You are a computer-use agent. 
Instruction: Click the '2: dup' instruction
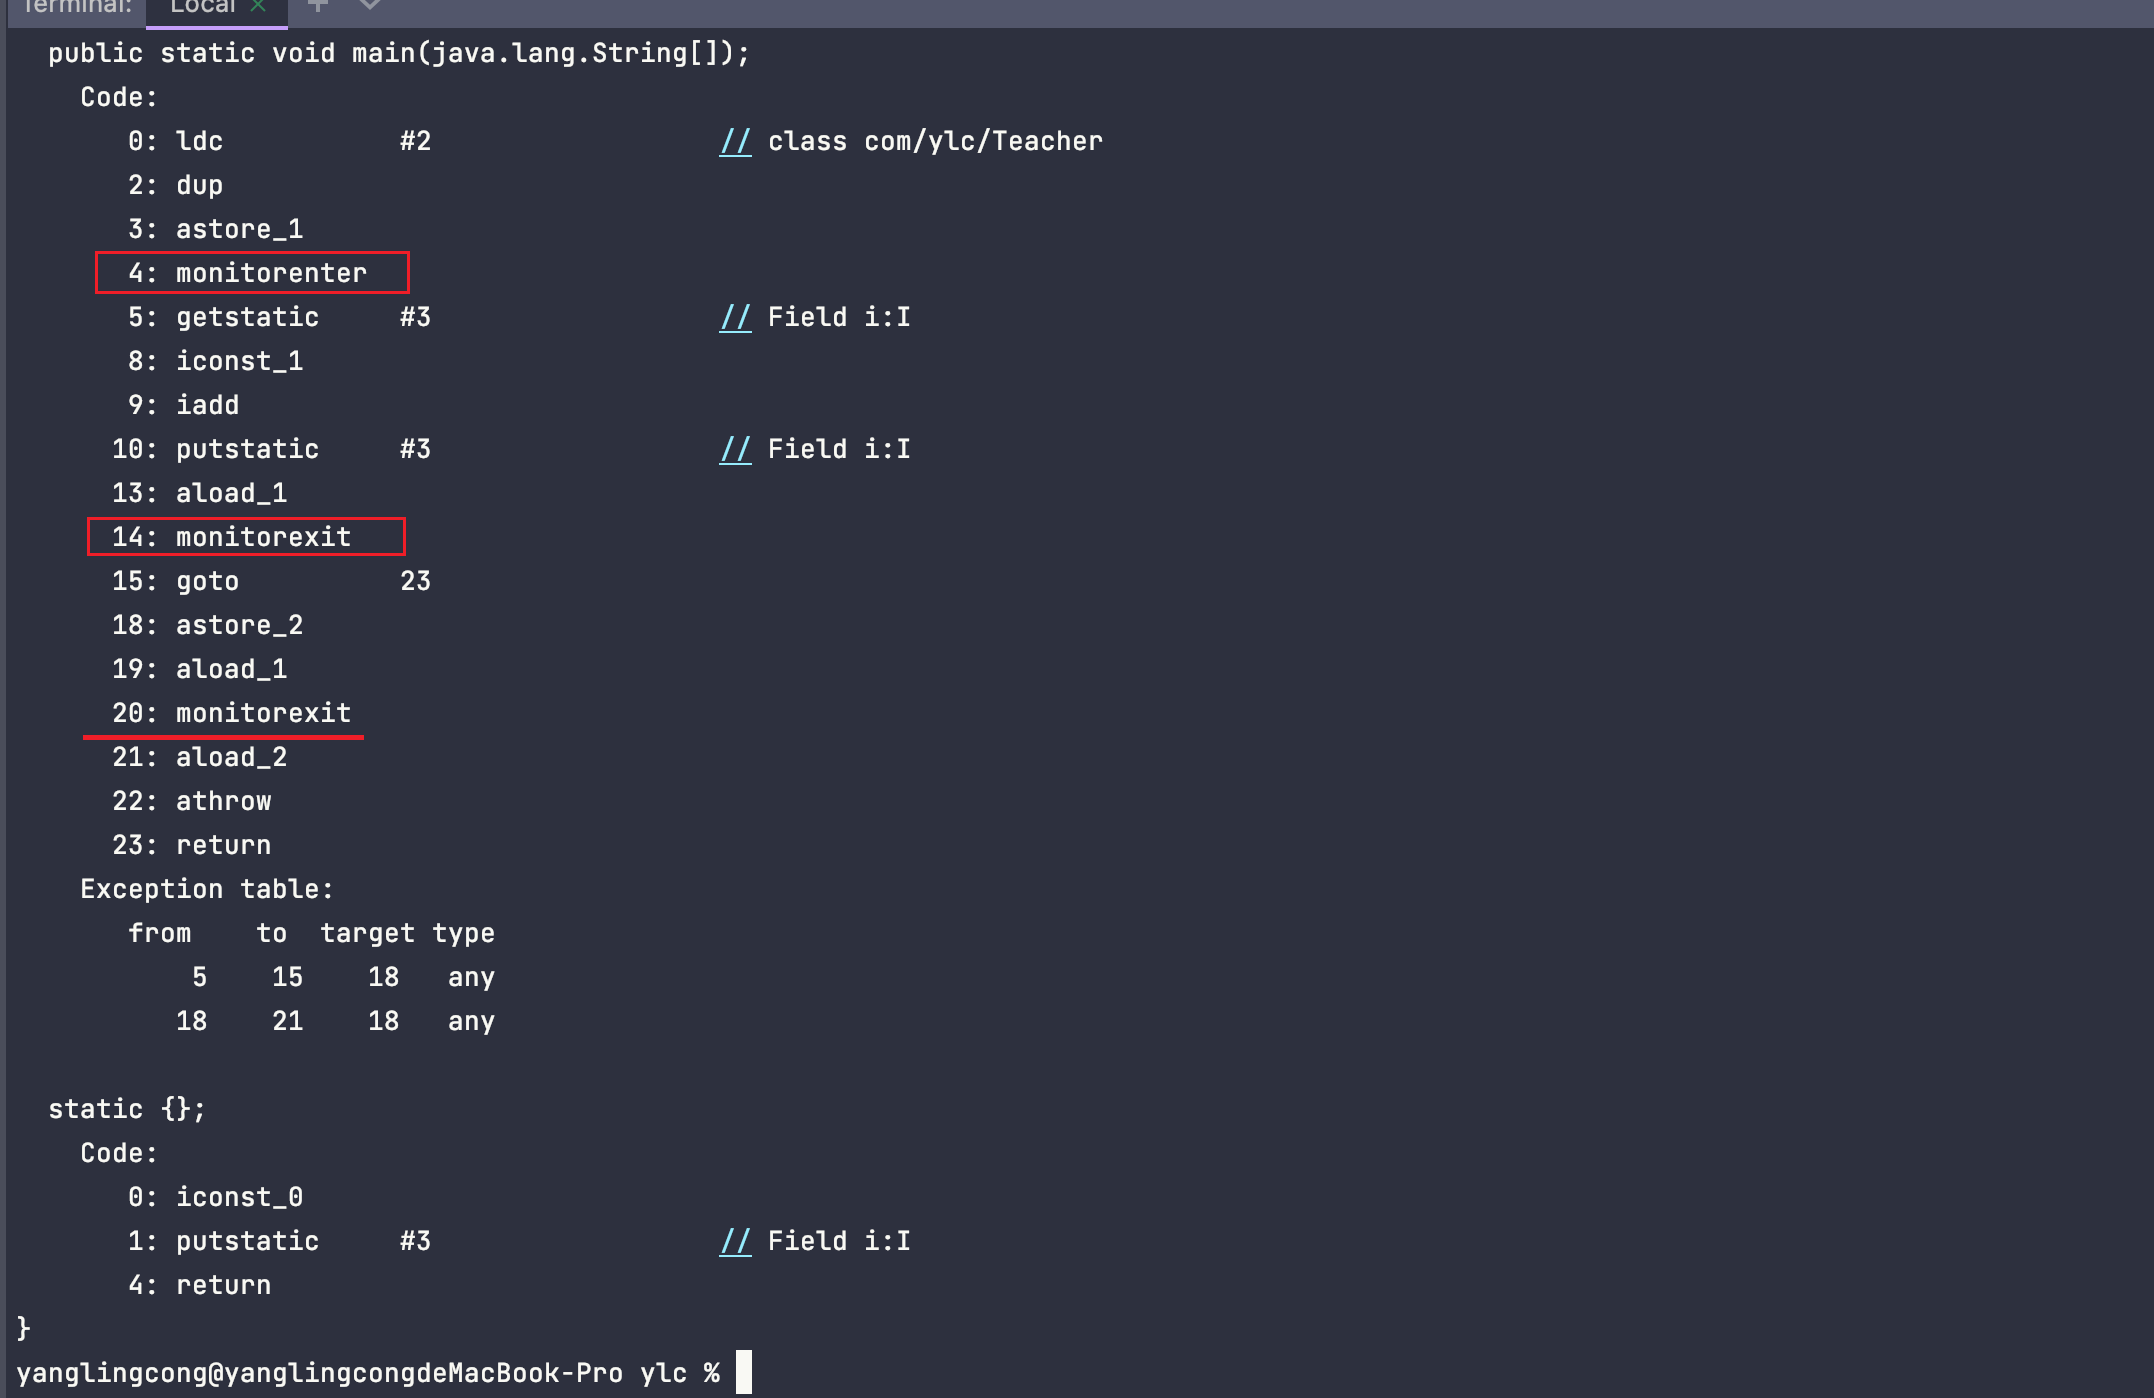[175, 186]
